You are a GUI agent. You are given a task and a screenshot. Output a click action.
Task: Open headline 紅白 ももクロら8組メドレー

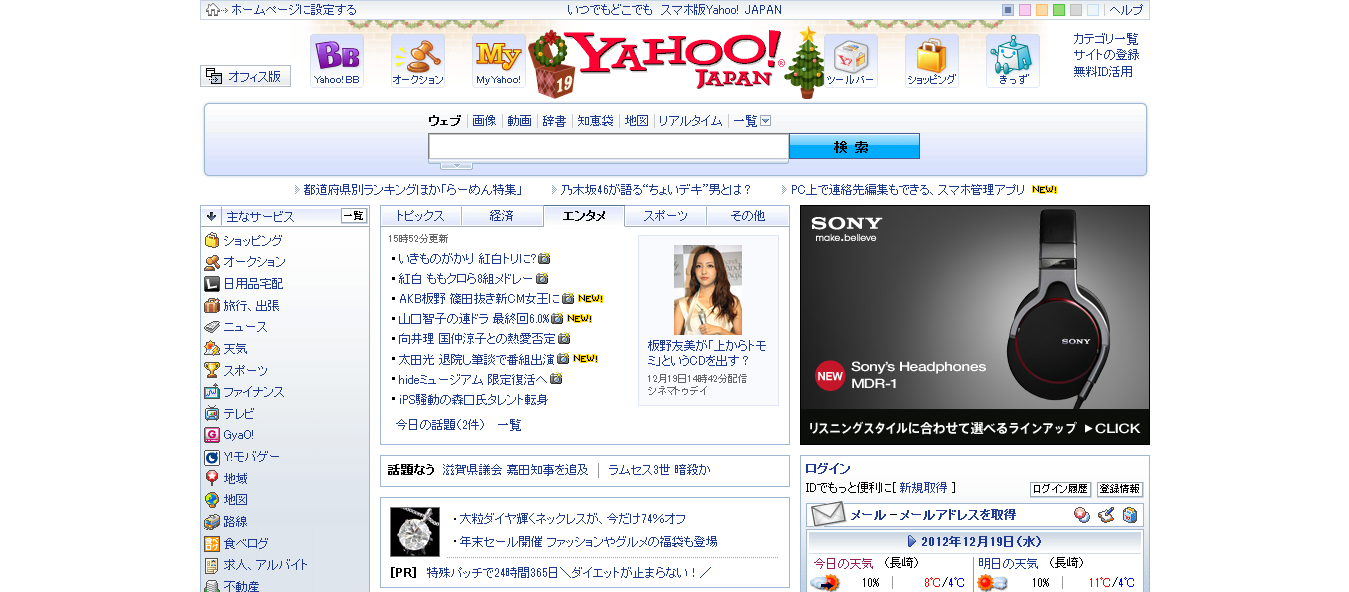[465, 279]
